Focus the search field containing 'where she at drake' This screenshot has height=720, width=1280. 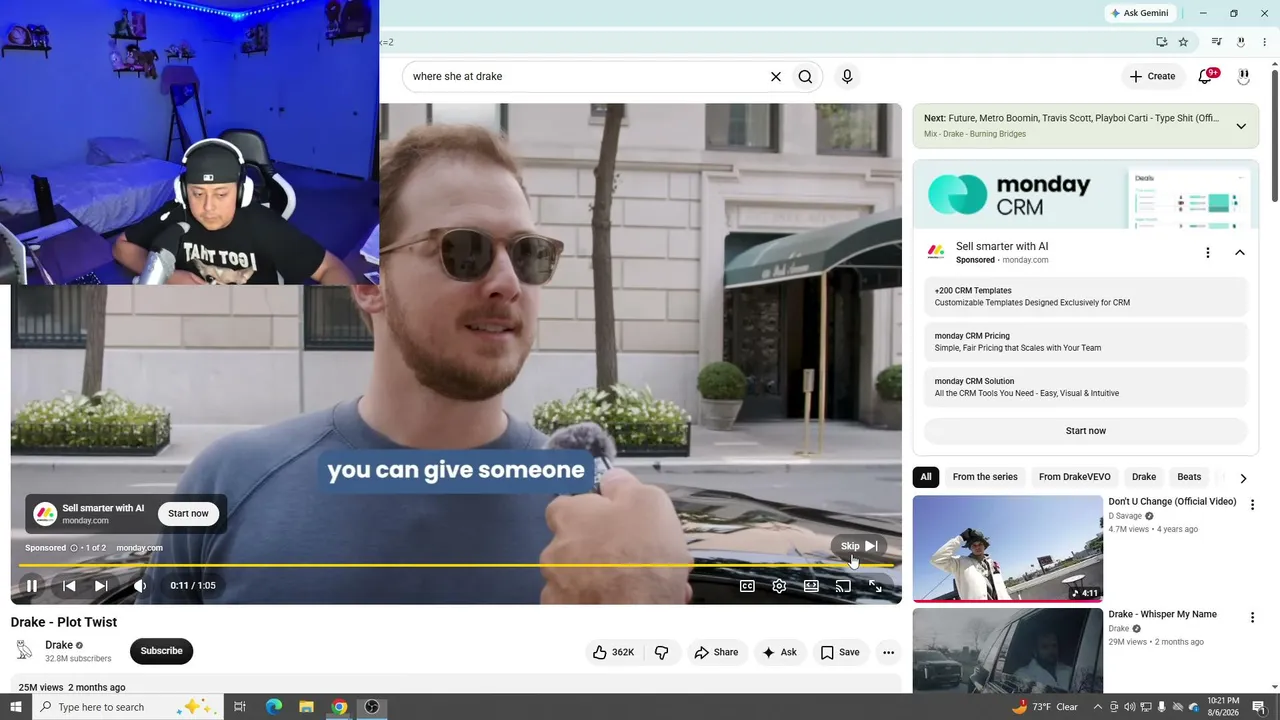point(585,77)
